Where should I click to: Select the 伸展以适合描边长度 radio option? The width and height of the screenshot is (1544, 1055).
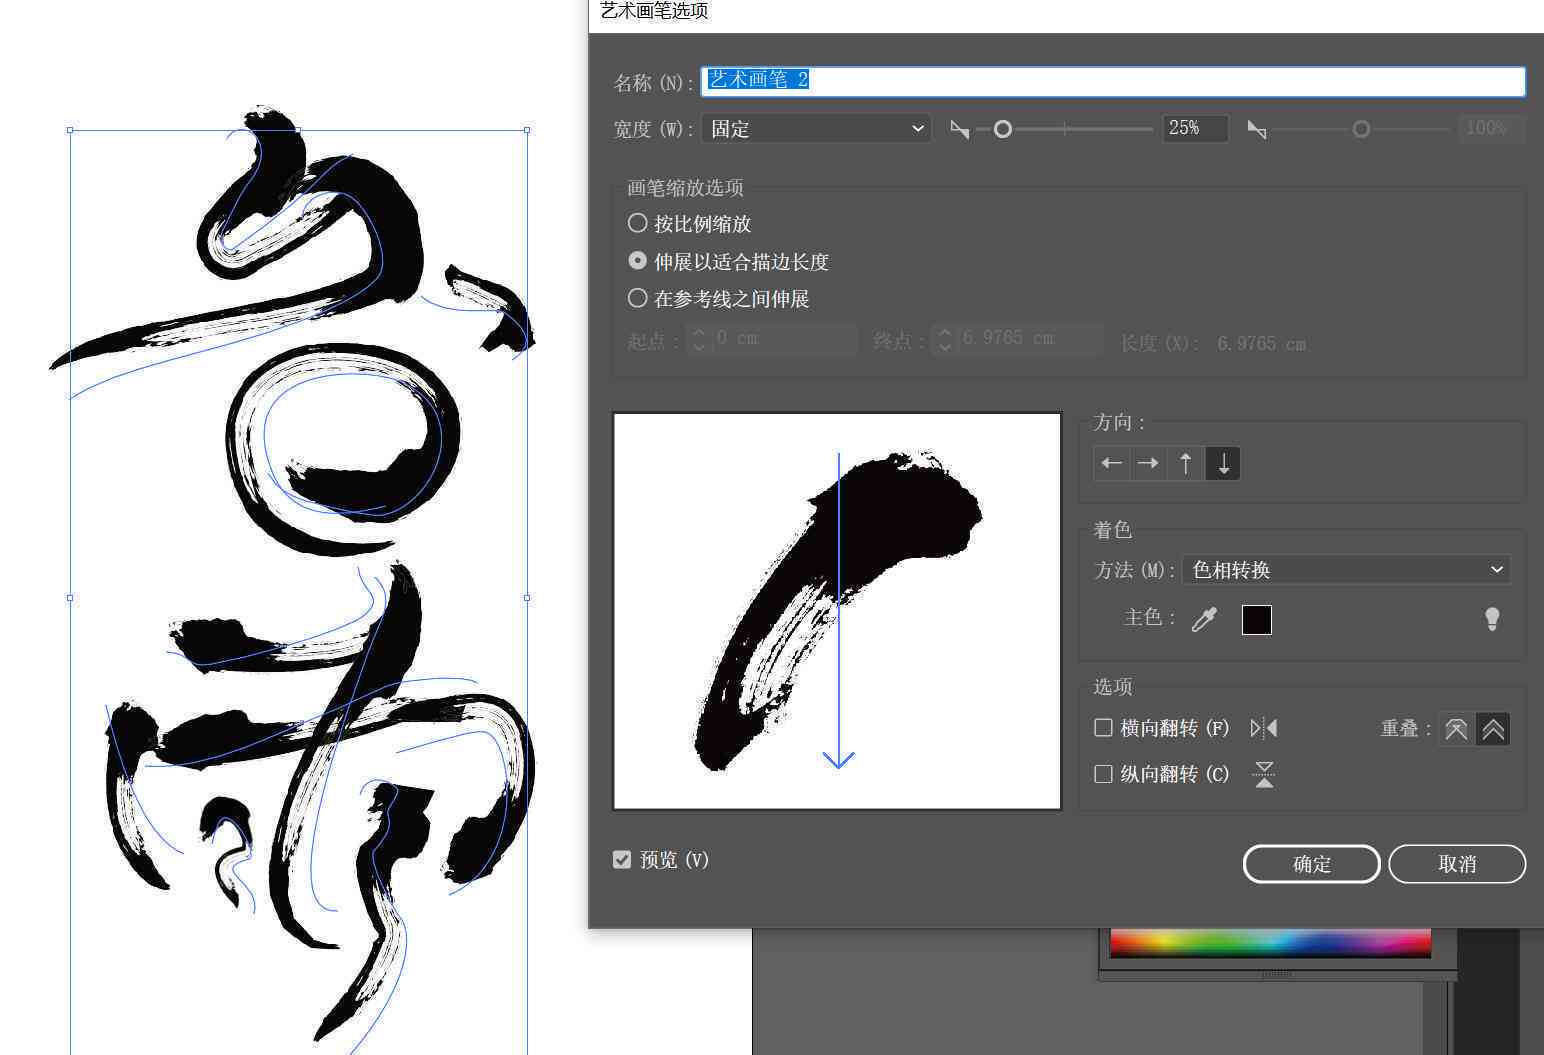[637, 261]
